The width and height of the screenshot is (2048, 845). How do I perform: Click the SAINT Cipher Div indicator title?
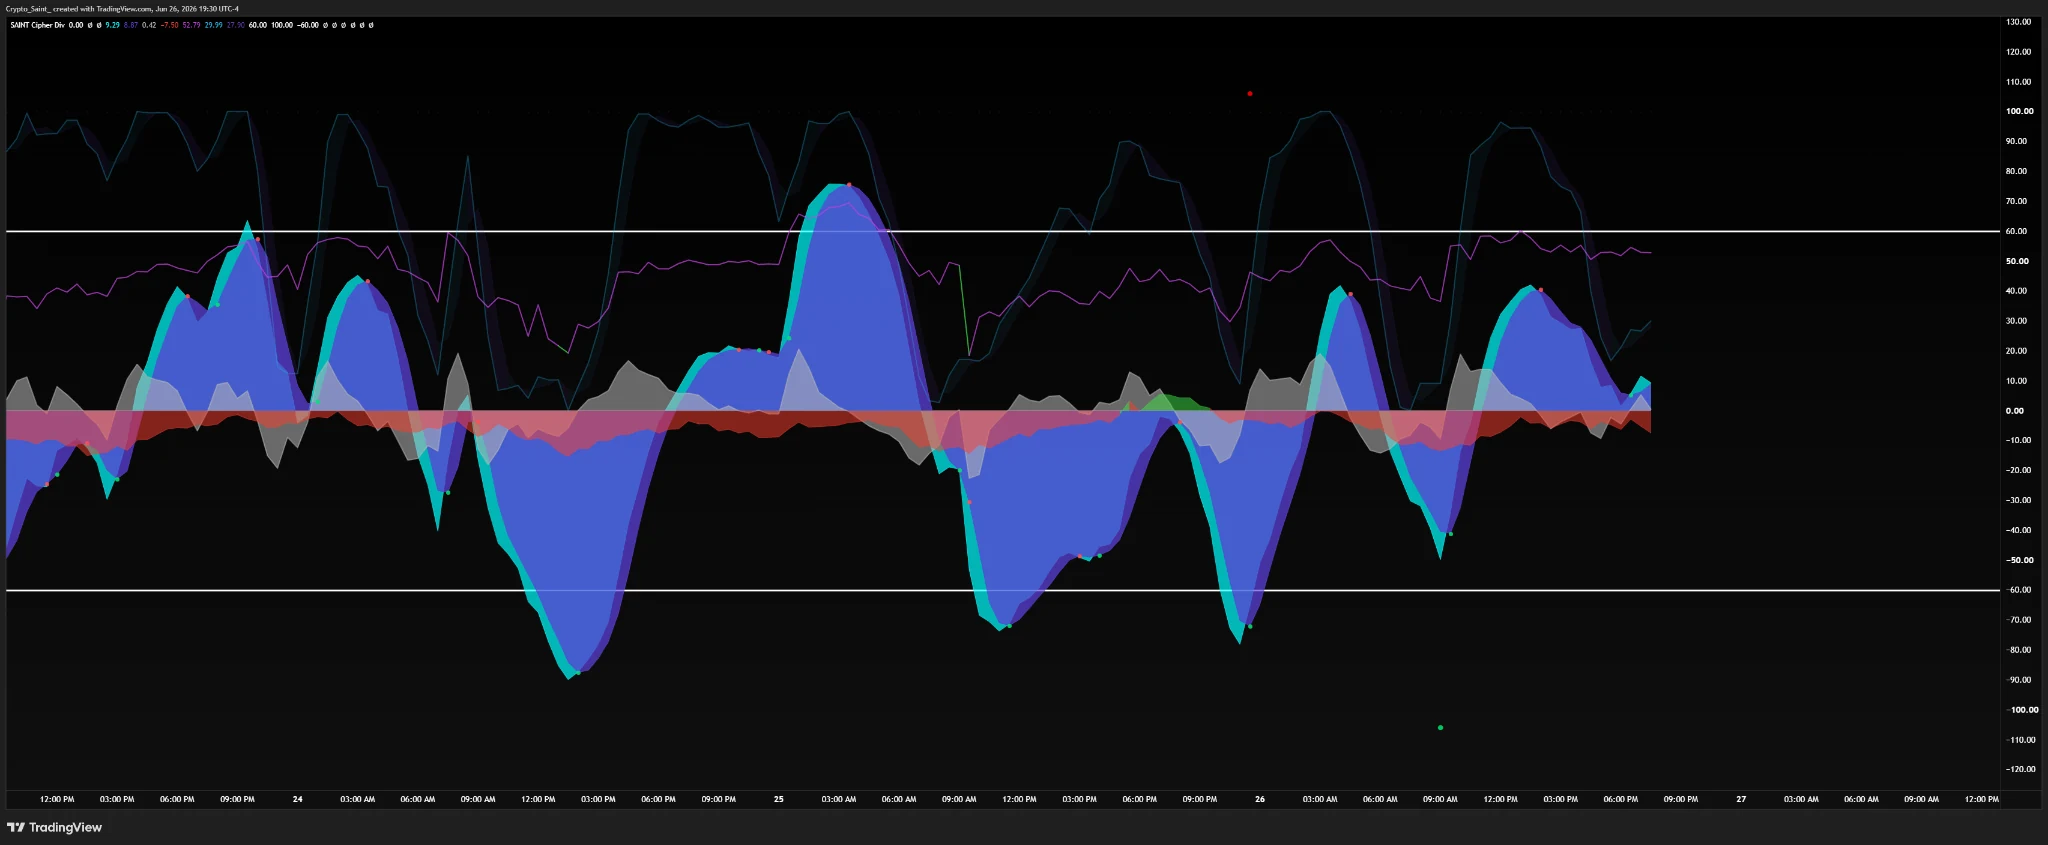pos(37,25)
